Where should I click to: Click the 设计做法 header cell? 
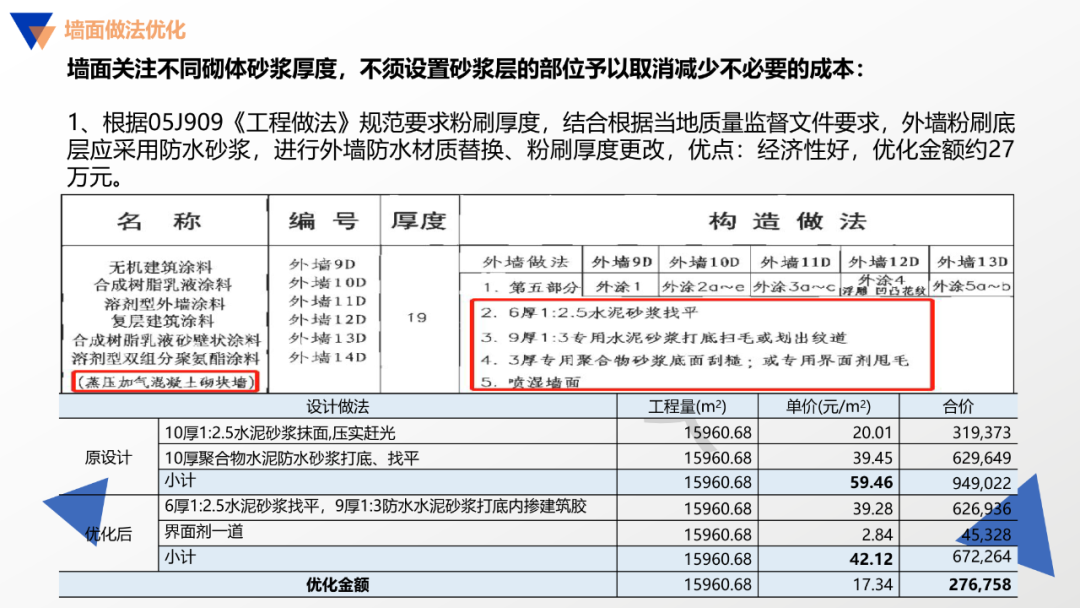point(338,407)
